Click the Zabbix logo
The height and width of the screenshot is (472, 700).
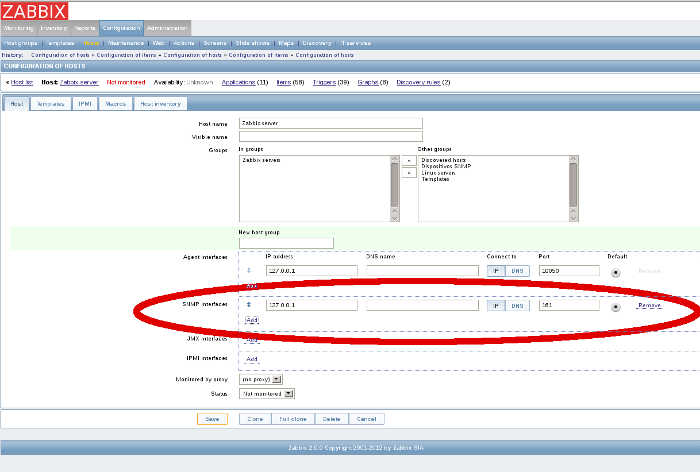34,10
